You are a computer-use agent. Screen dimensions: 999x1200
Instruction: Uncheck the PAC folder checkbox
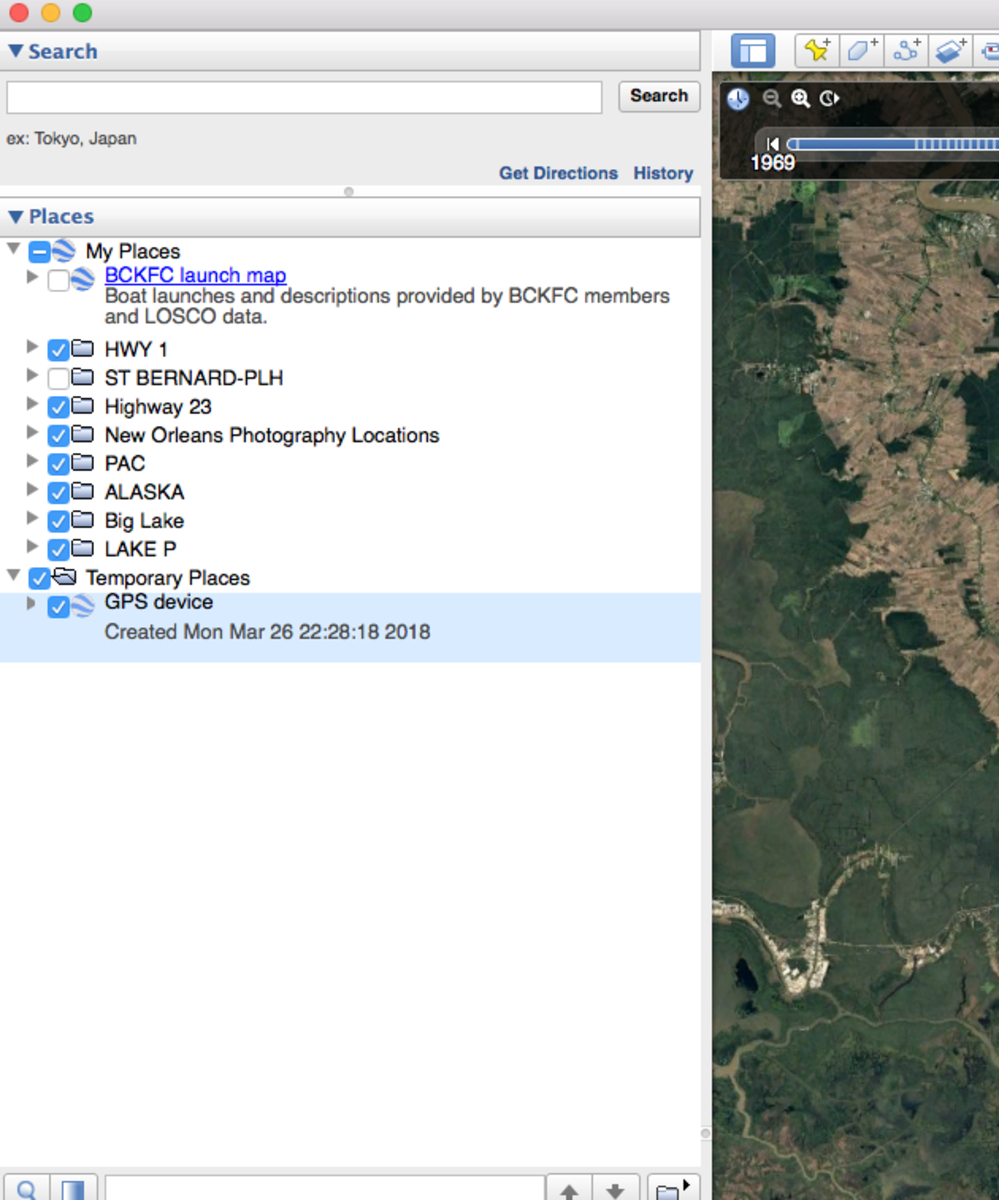point(58,464)
